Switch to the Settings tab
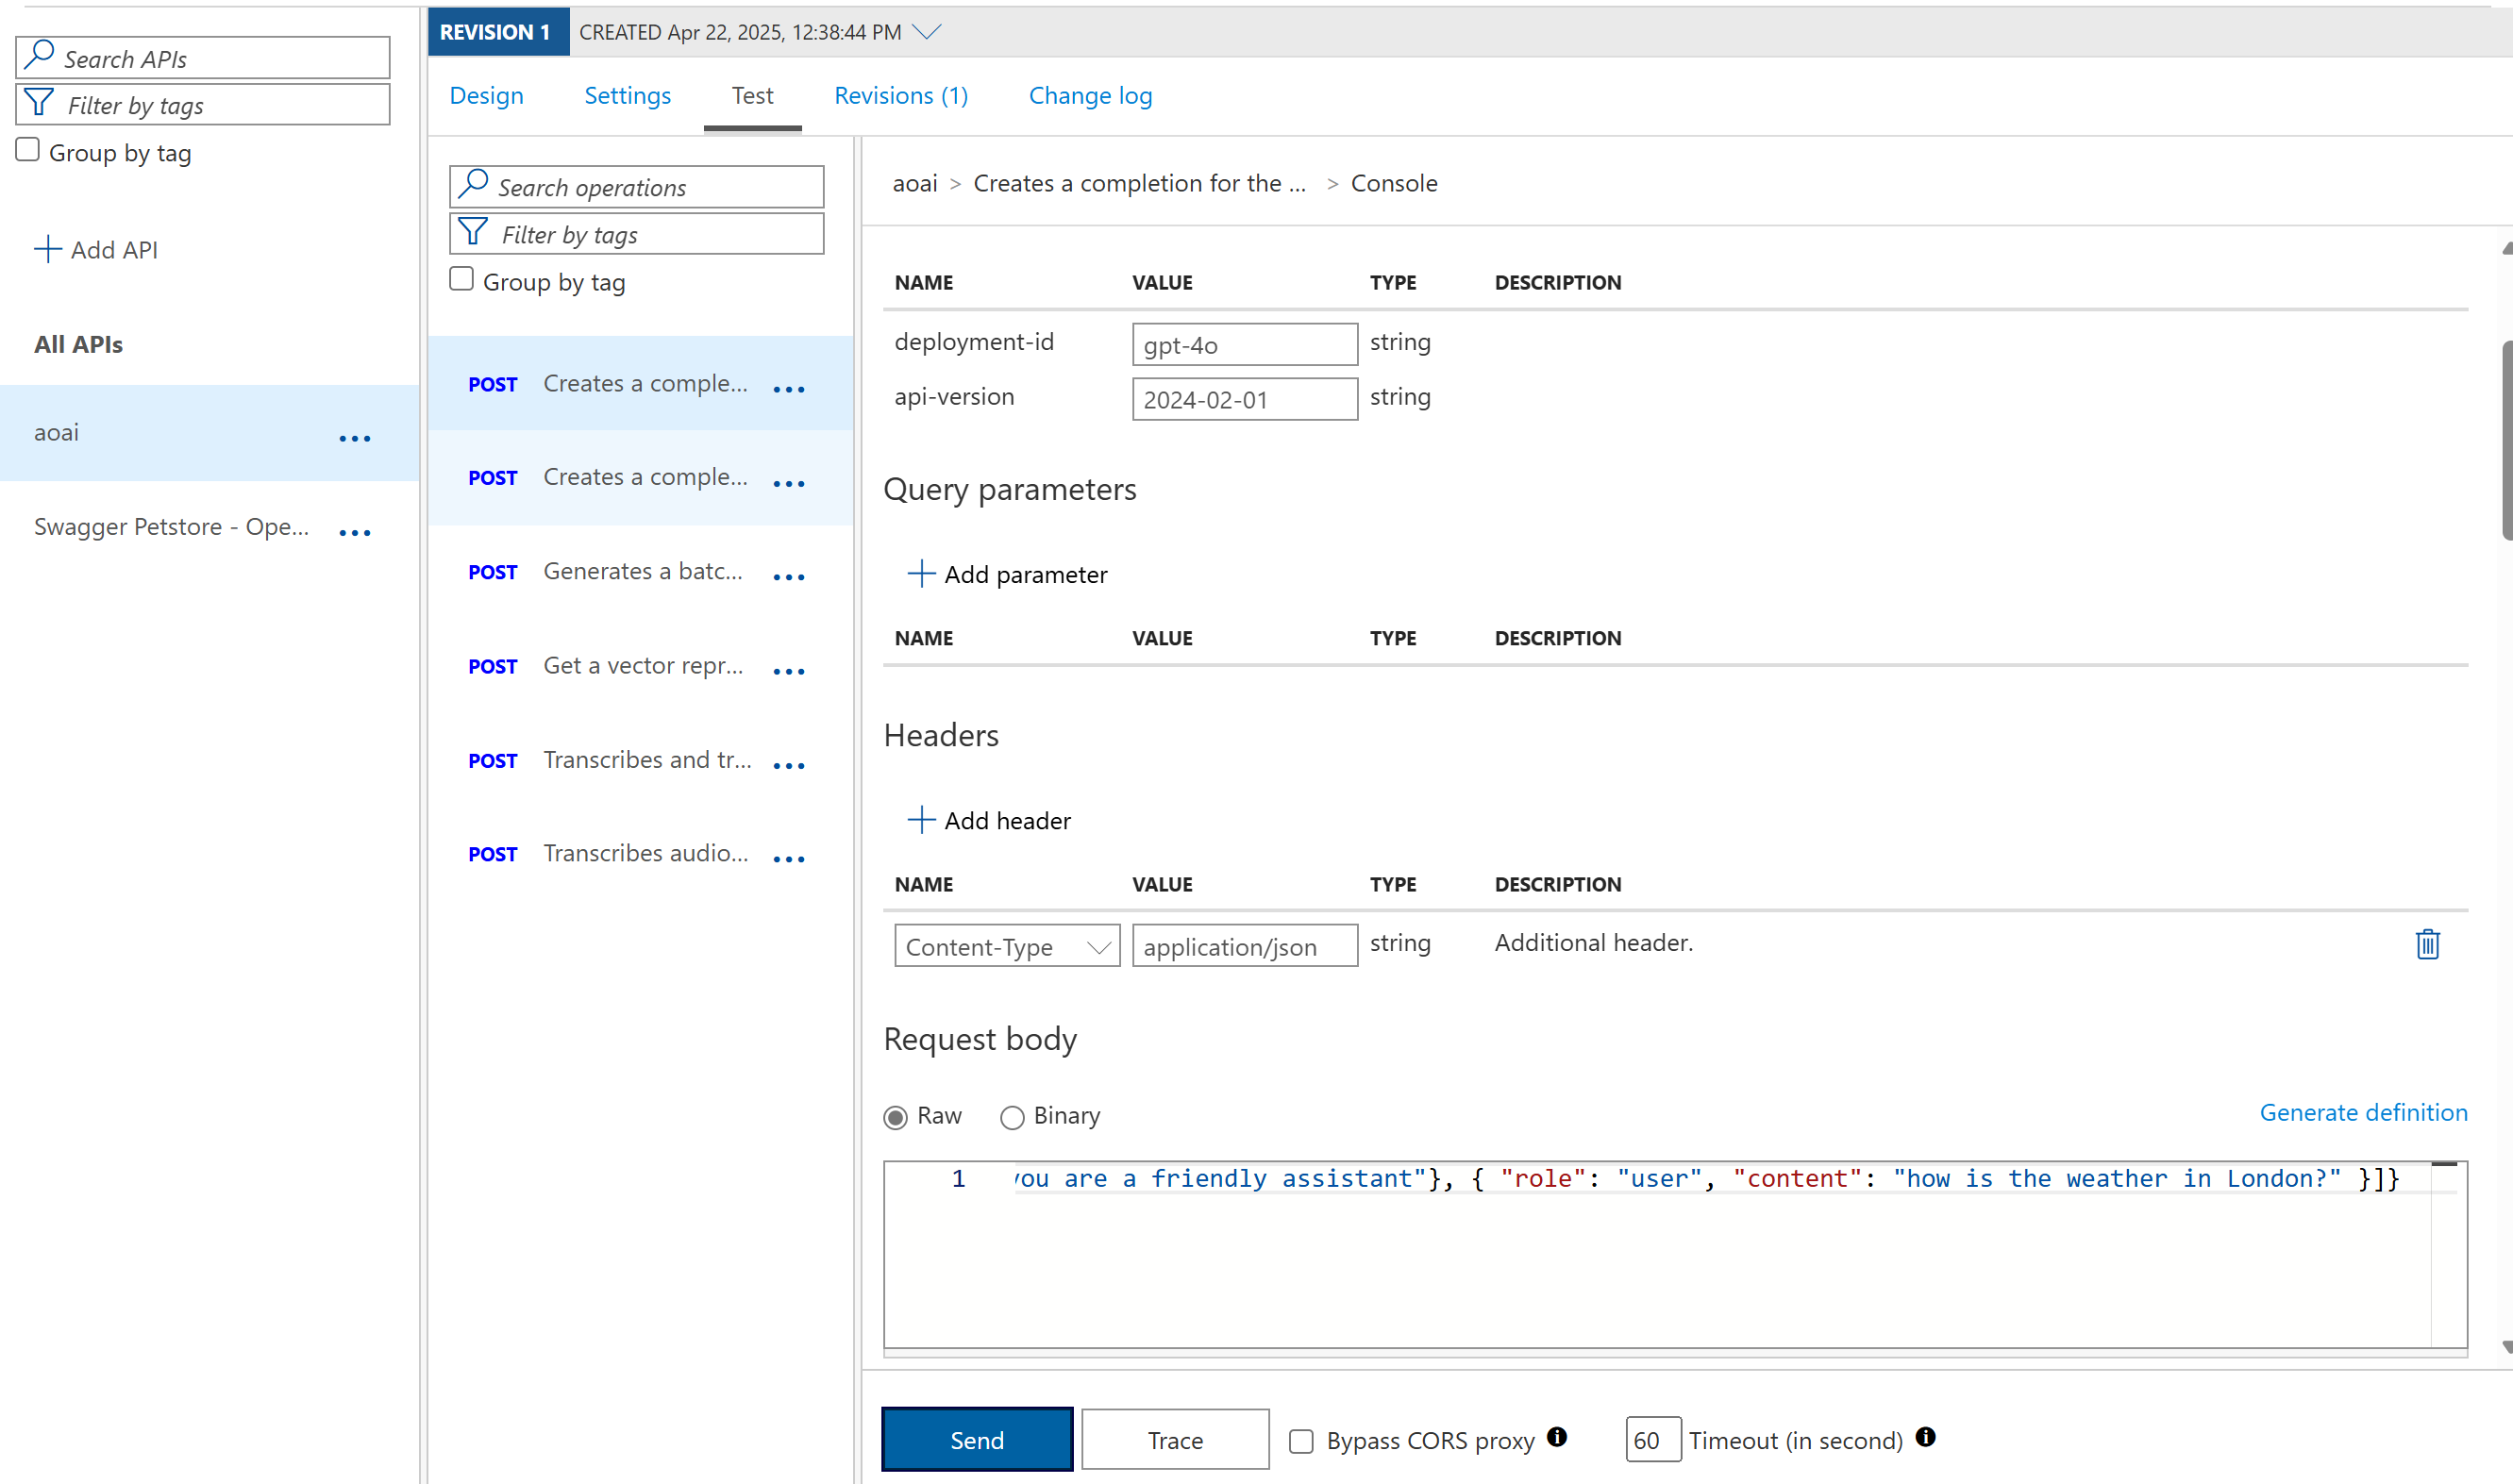Viewport: 2513px width, 1484px height. 627,95
